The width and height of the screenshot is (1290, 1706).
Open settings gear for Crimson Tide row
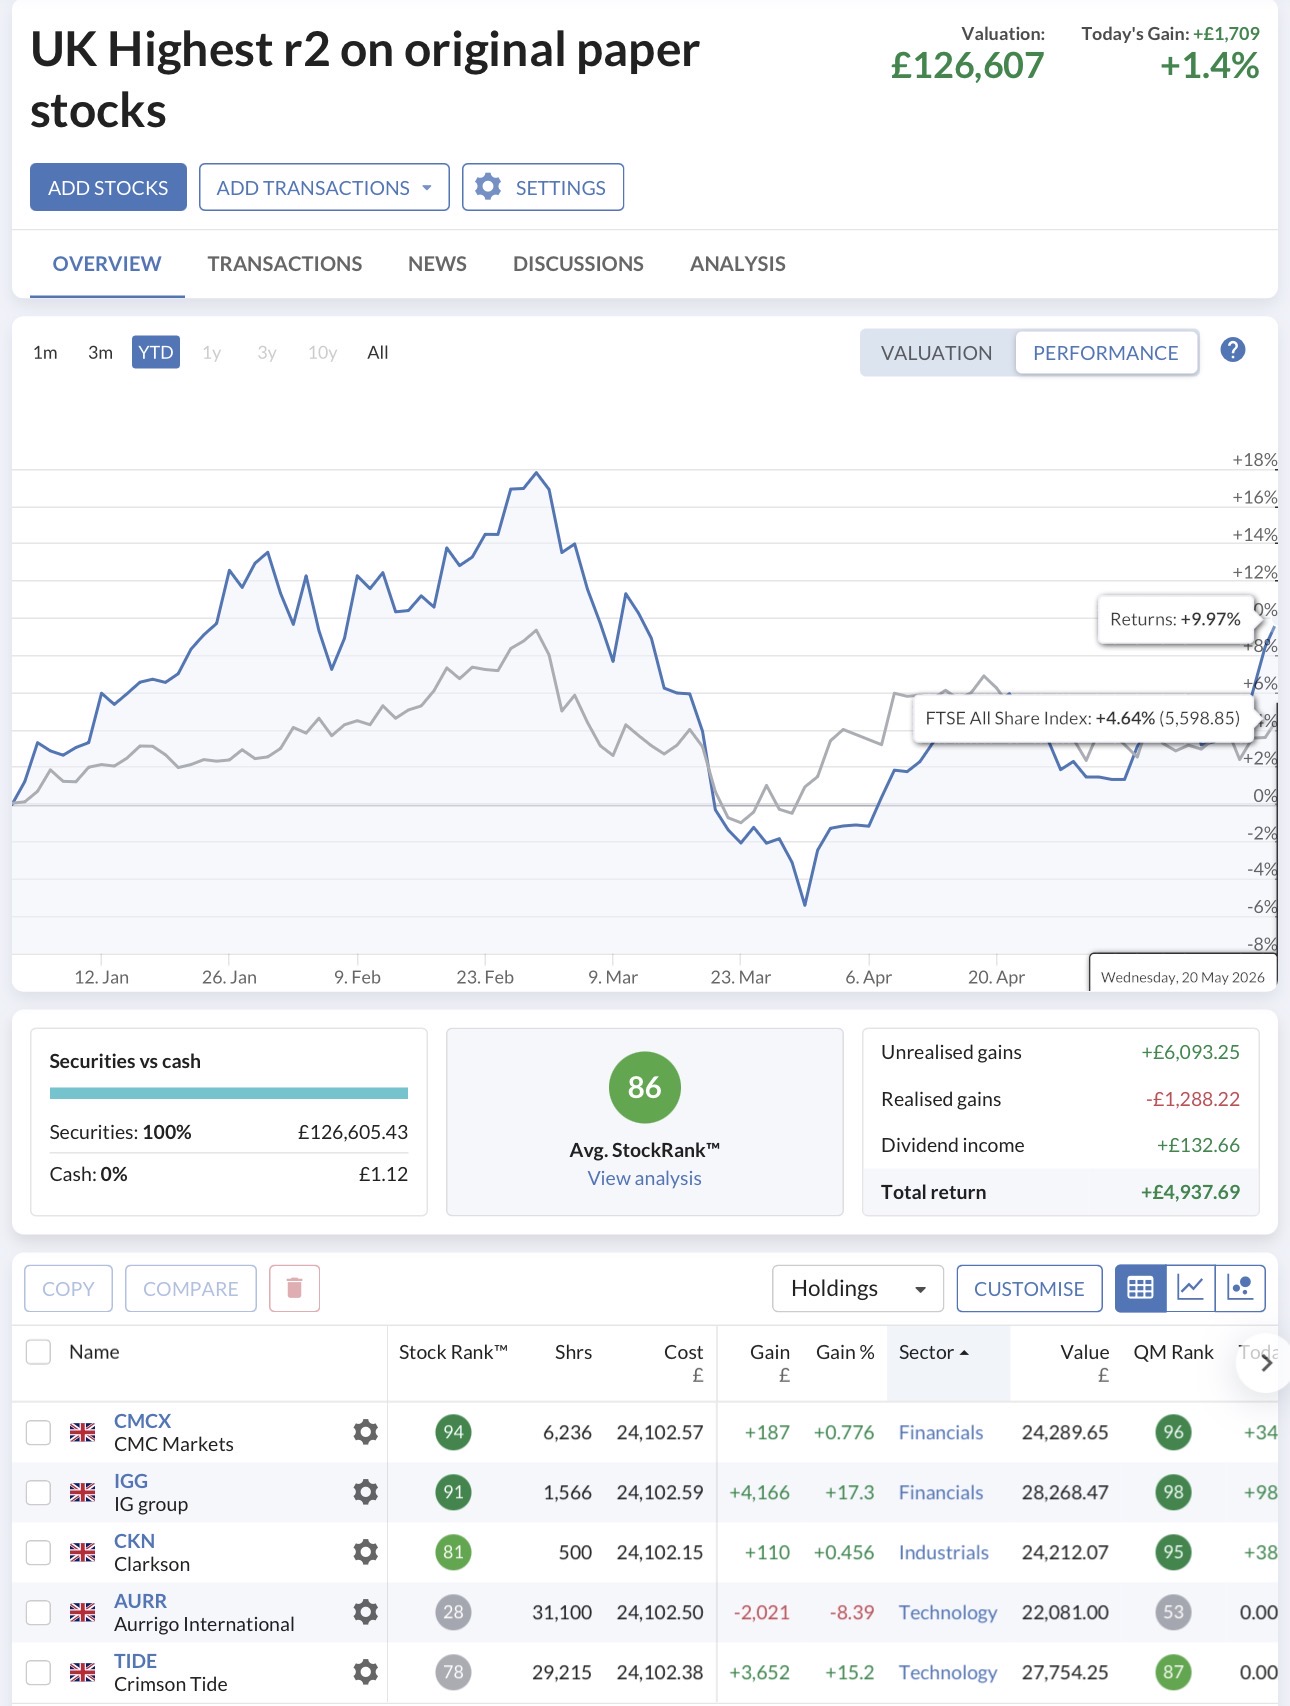point(366,1672)
